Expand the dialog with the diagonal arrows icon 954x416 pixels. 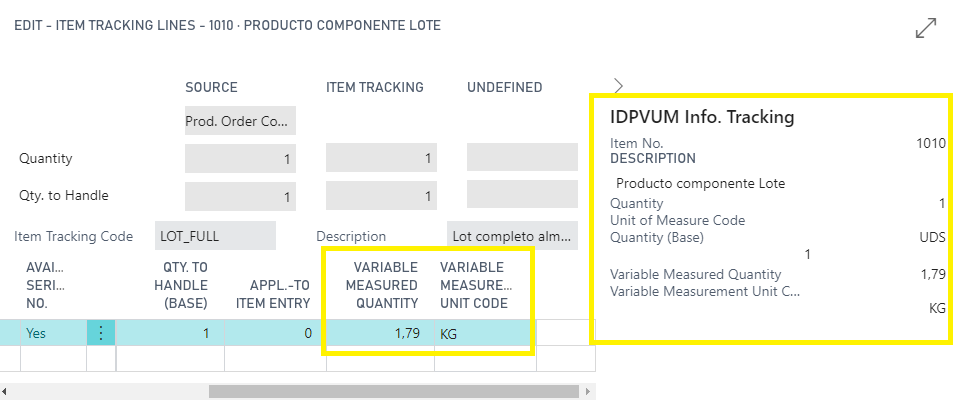[925, 29]
